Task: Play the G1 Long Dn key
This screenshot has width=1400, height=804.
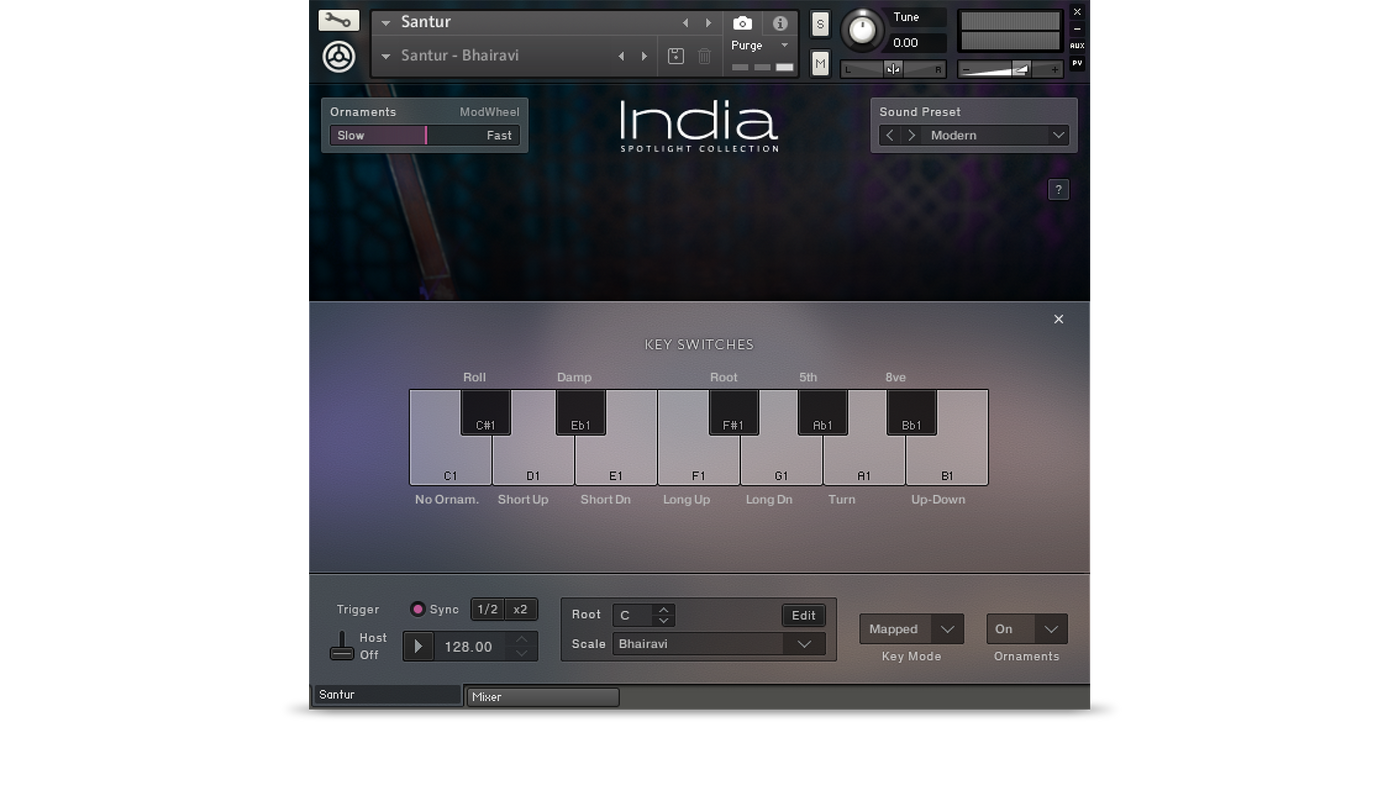Action: pyautogui.click(x=781, y=462)
